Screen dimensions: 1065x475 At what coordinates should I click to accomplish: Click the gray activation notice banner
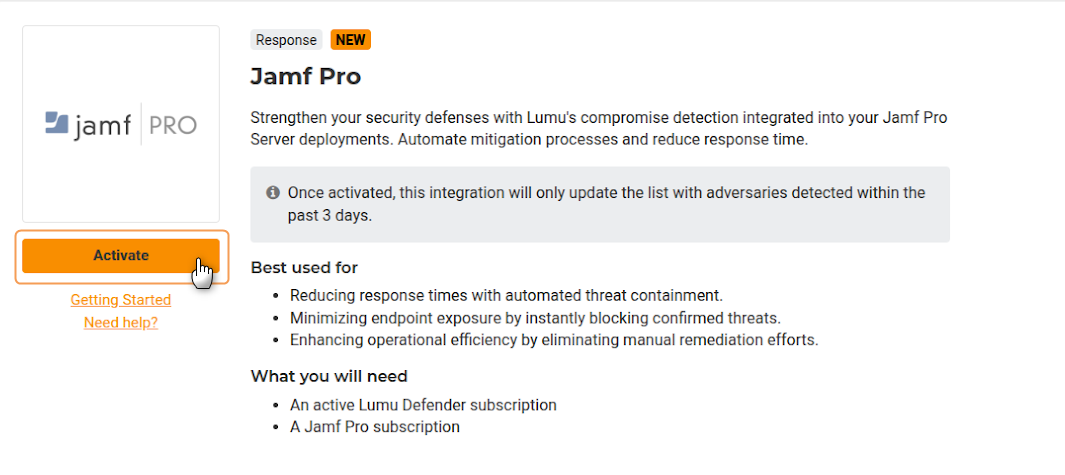point(600,204)
